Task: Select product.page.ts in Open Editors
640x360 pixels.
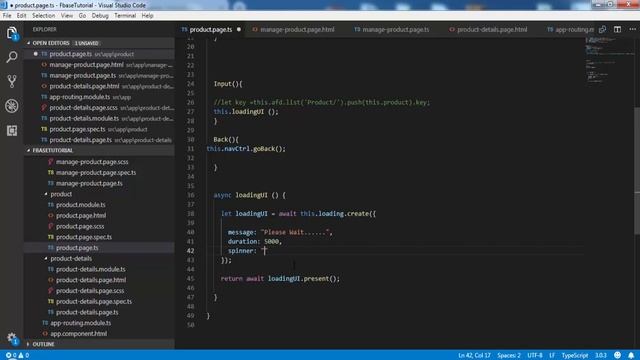Action: tap(99, 54)
